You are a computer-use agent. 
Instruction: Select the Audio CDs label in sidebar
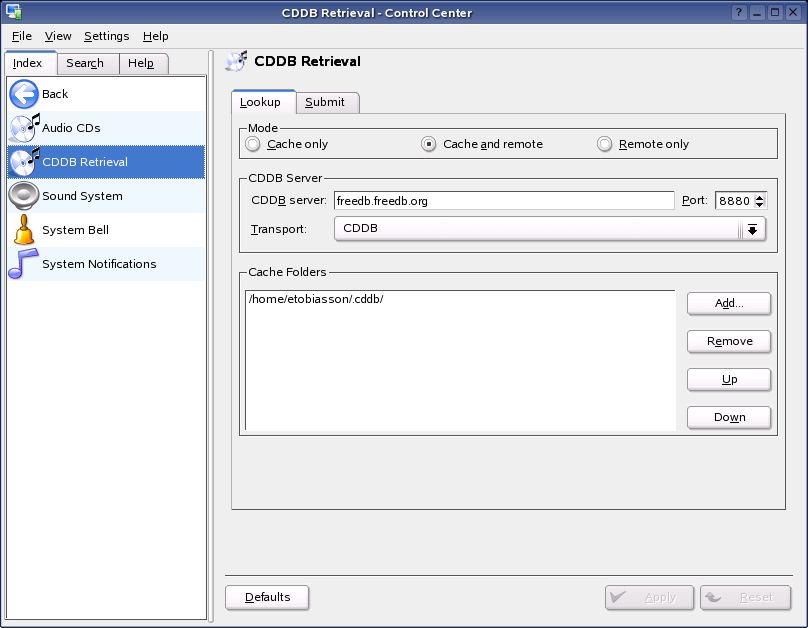tap(71, 128)
